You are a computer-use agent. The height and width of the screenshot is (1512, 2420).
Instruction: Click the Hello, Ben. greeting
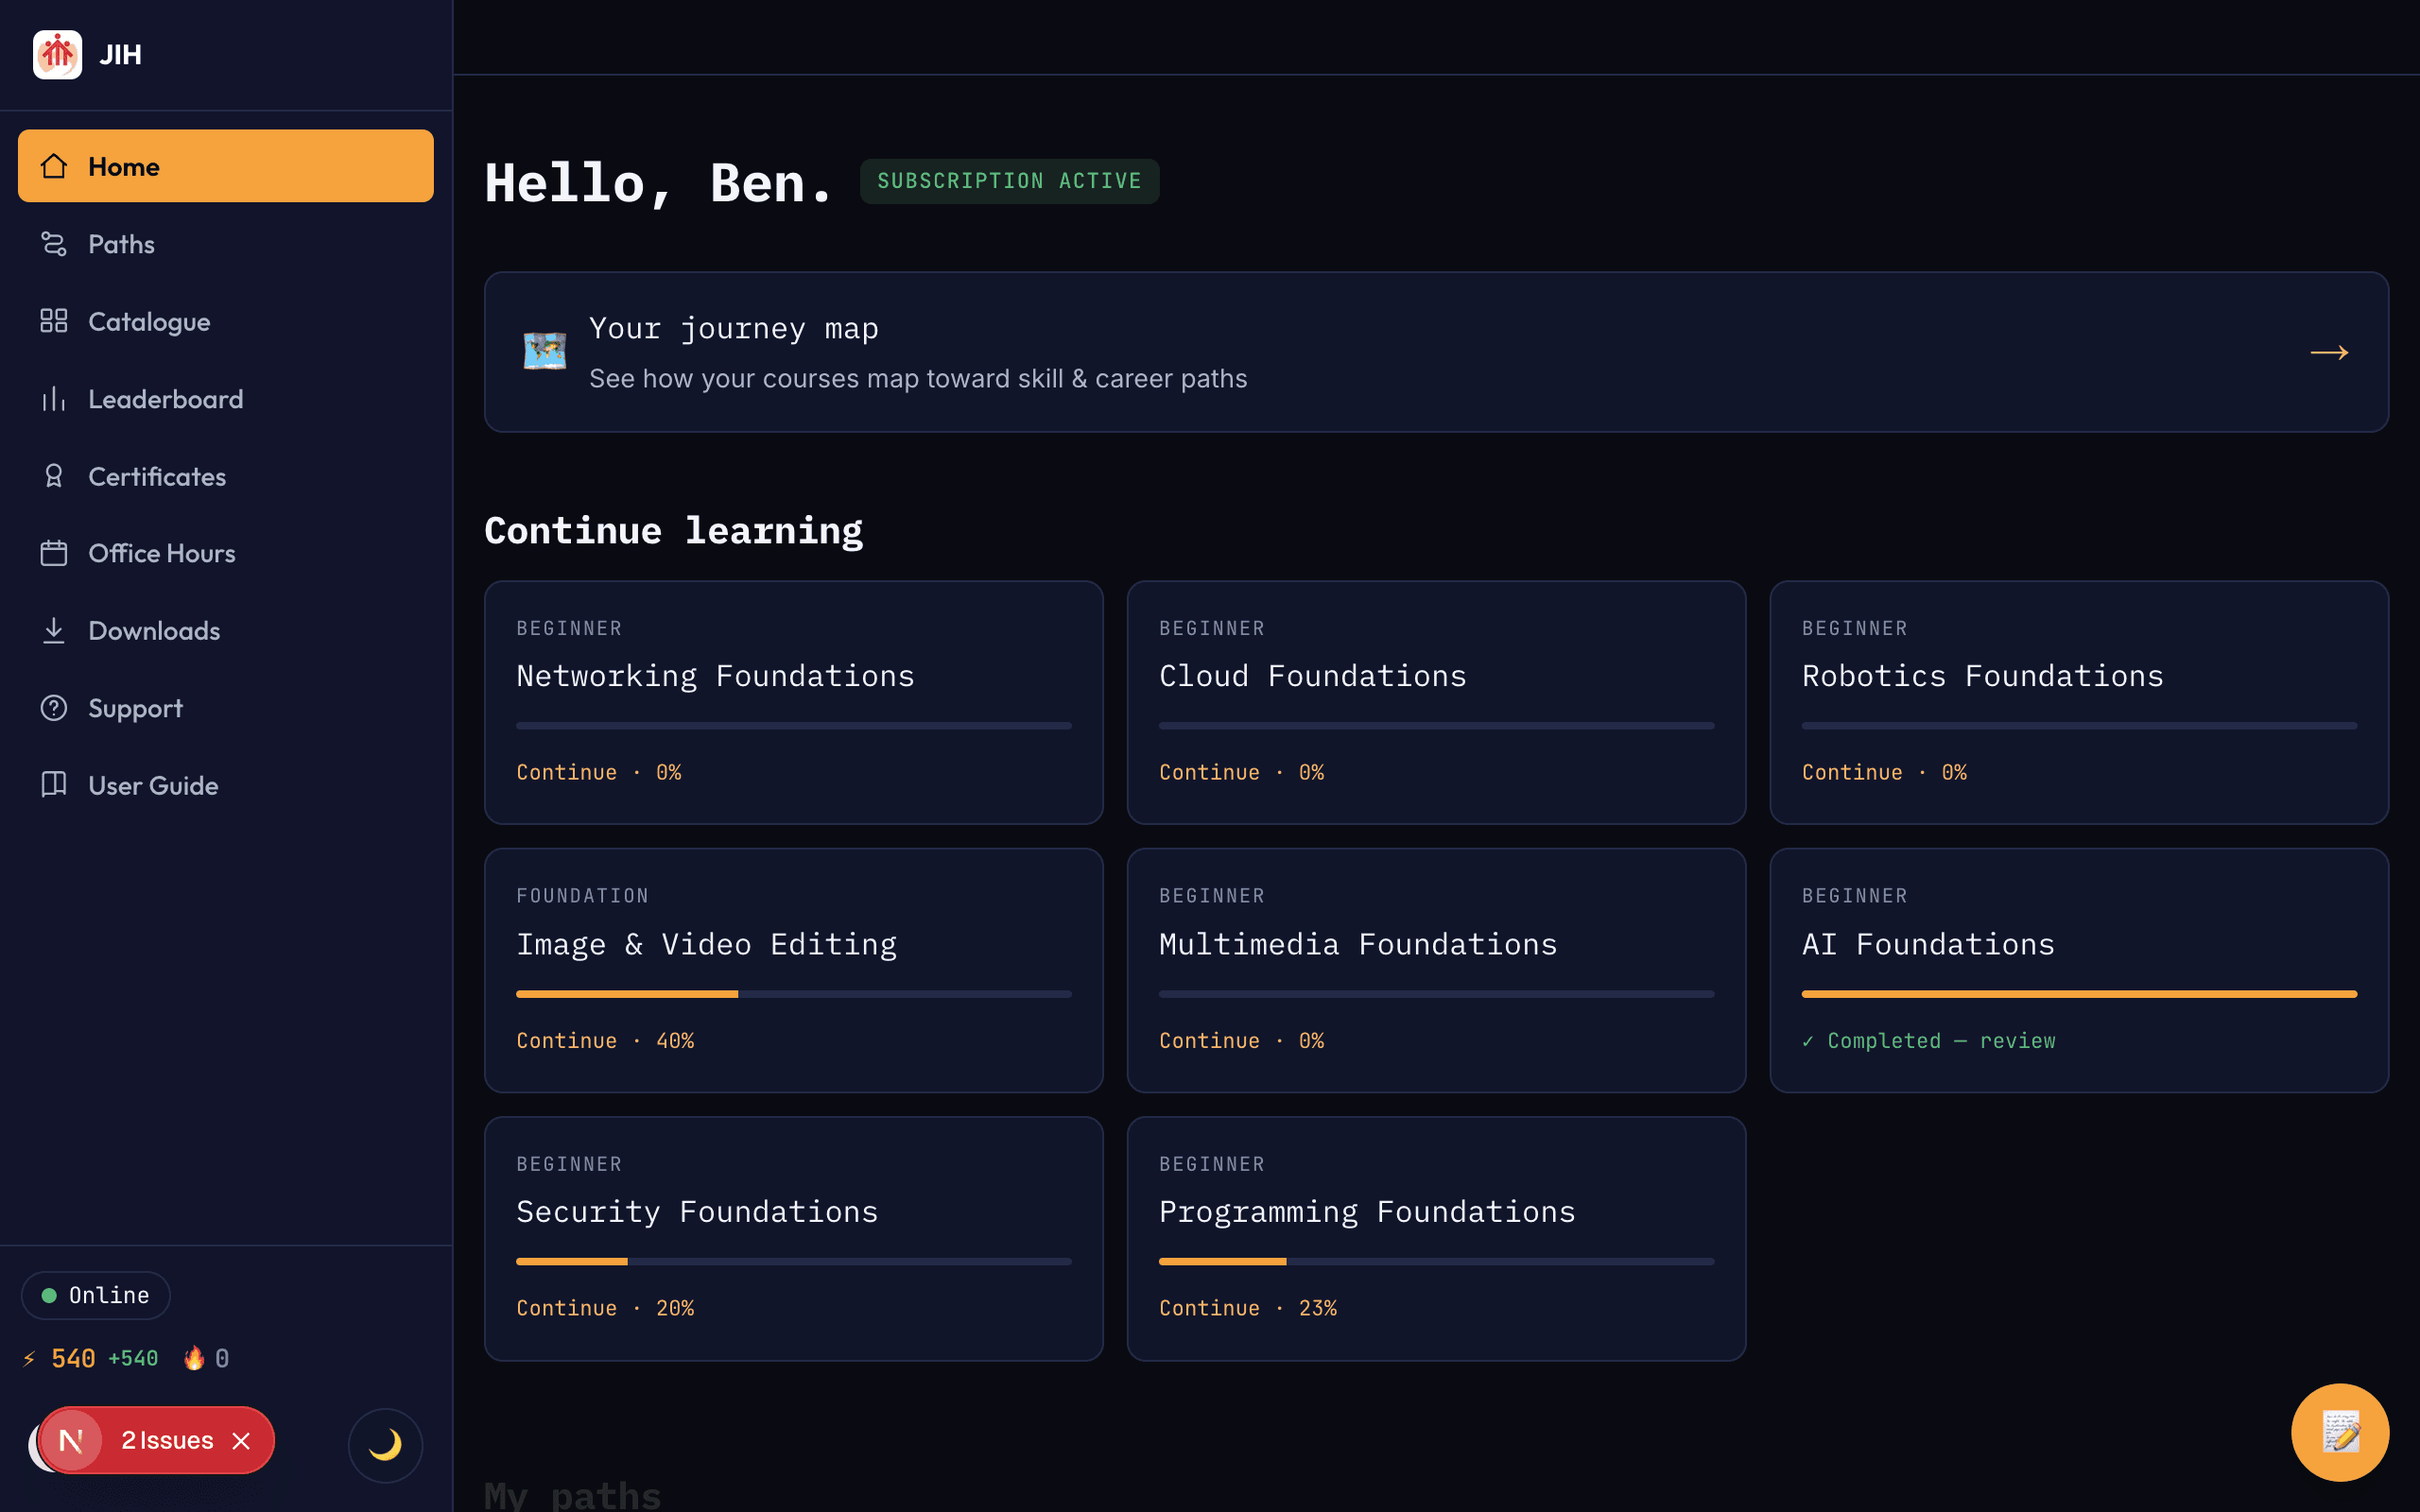coord(659,183)
